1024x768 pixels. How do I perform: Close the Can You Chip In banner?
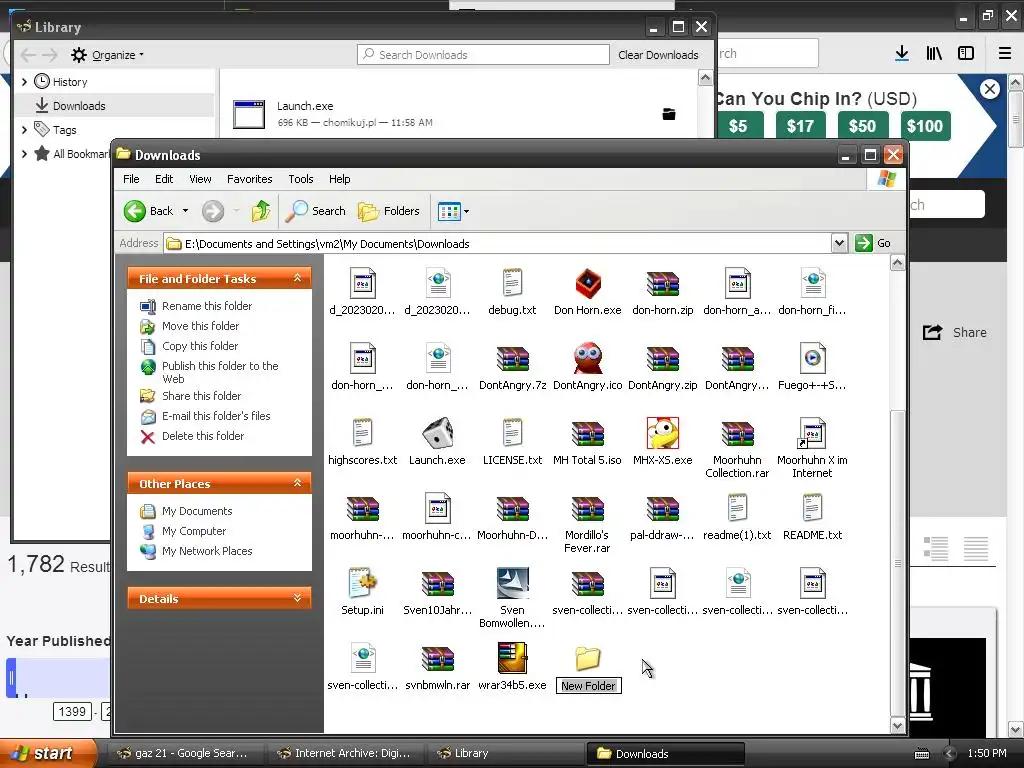click(989, 89)
